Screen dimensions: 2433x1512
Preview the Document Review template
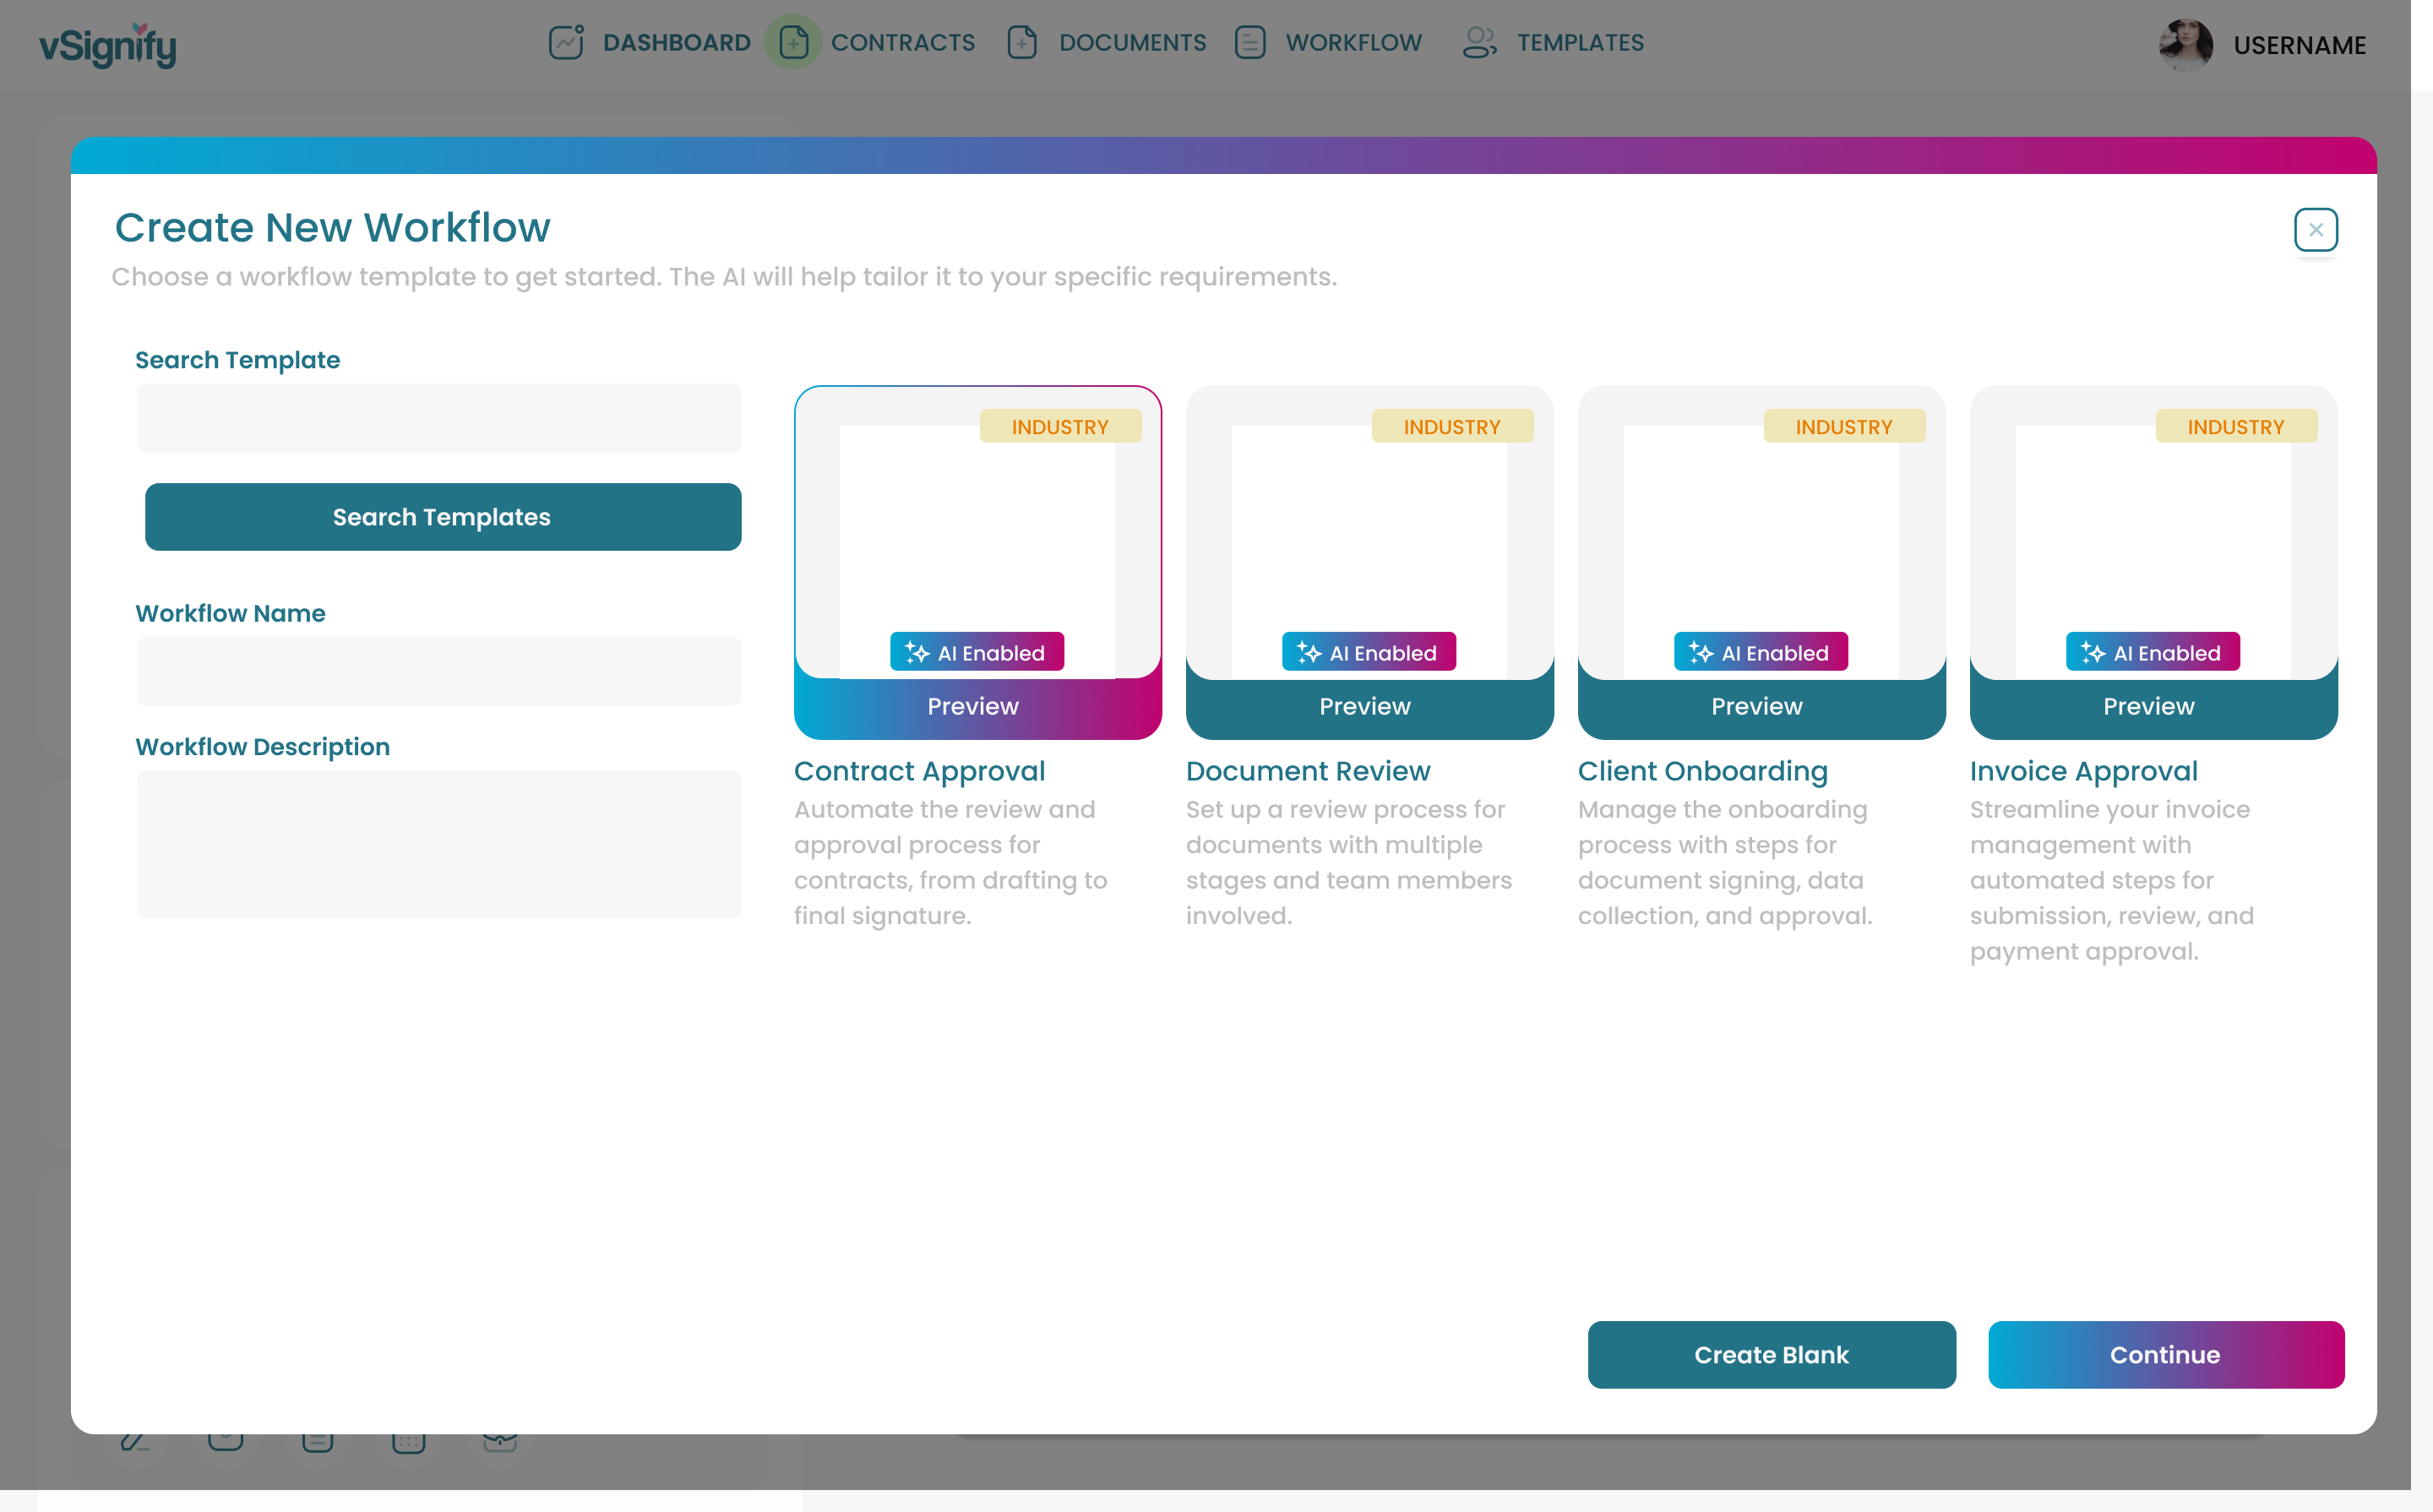[x=1364, y=706]
